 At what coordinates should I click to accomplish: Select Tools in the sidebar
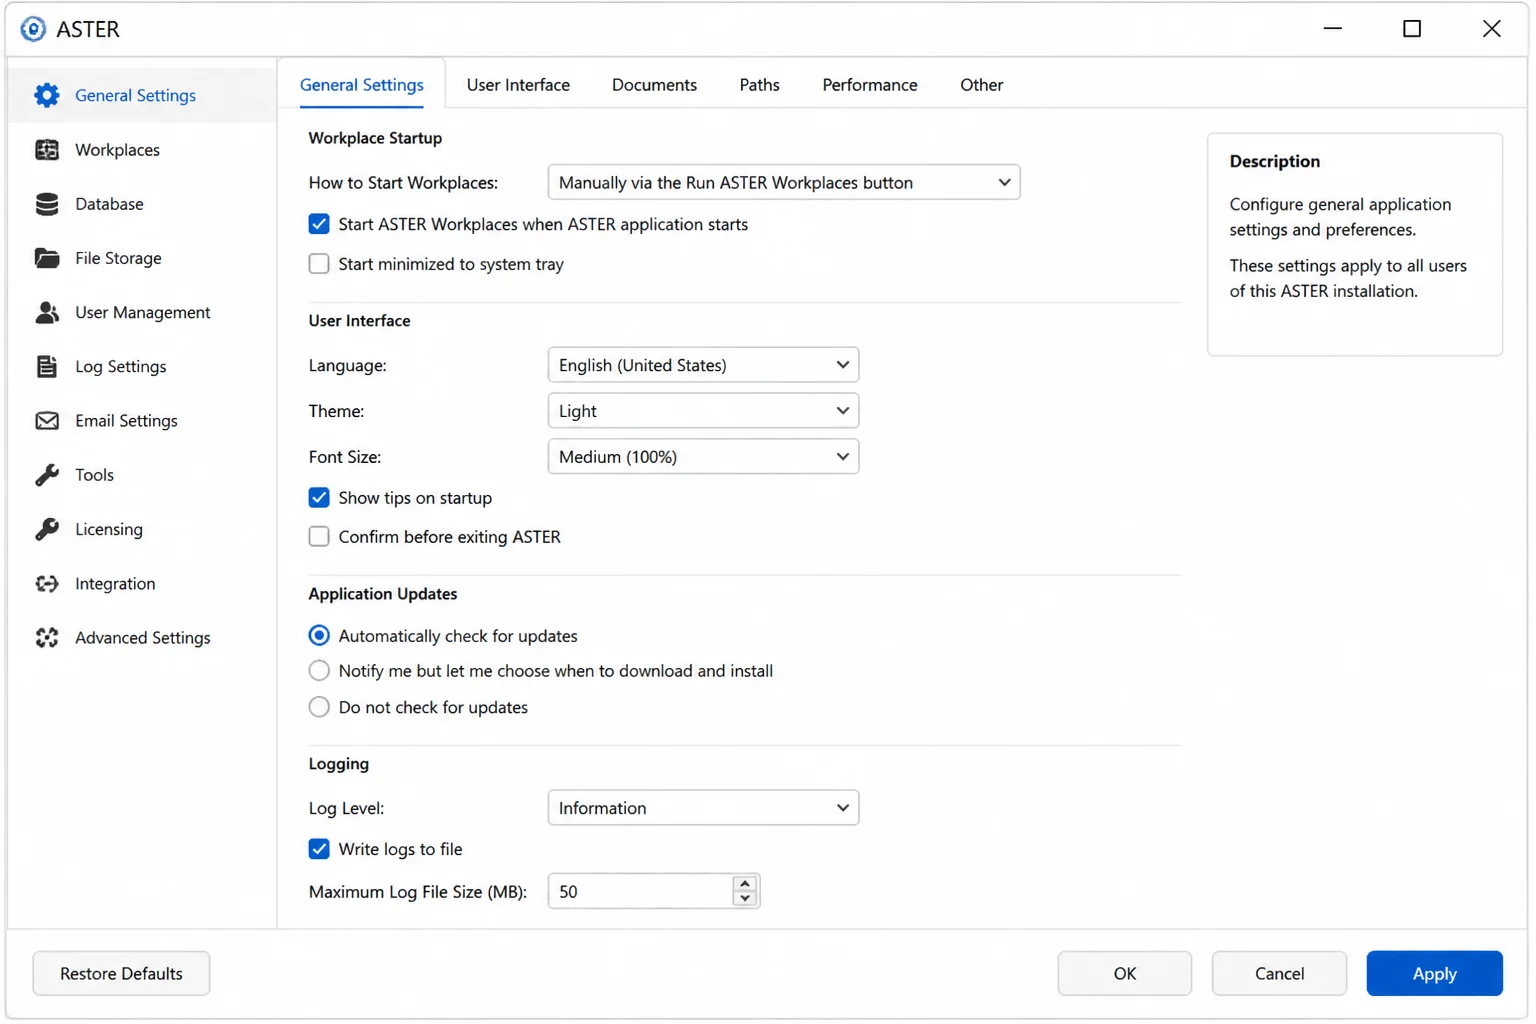pos(142,475)
